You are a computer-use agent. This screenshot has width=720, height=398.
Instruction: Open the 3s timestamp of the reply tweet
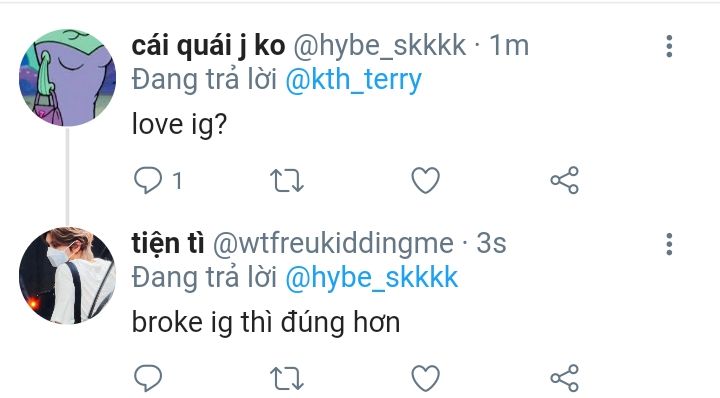click(x=491, y=244)
